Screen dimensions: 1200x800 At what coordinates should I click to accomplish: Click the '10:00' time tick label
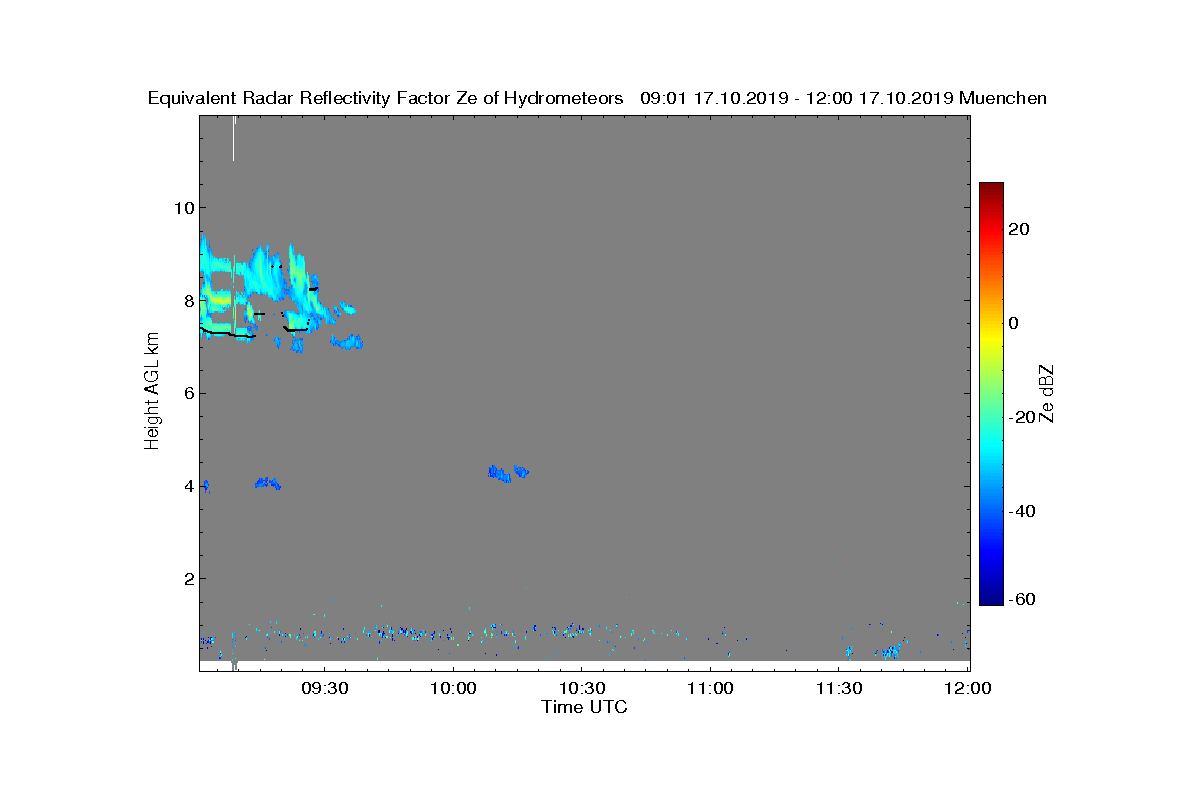(x=453, y=689)
